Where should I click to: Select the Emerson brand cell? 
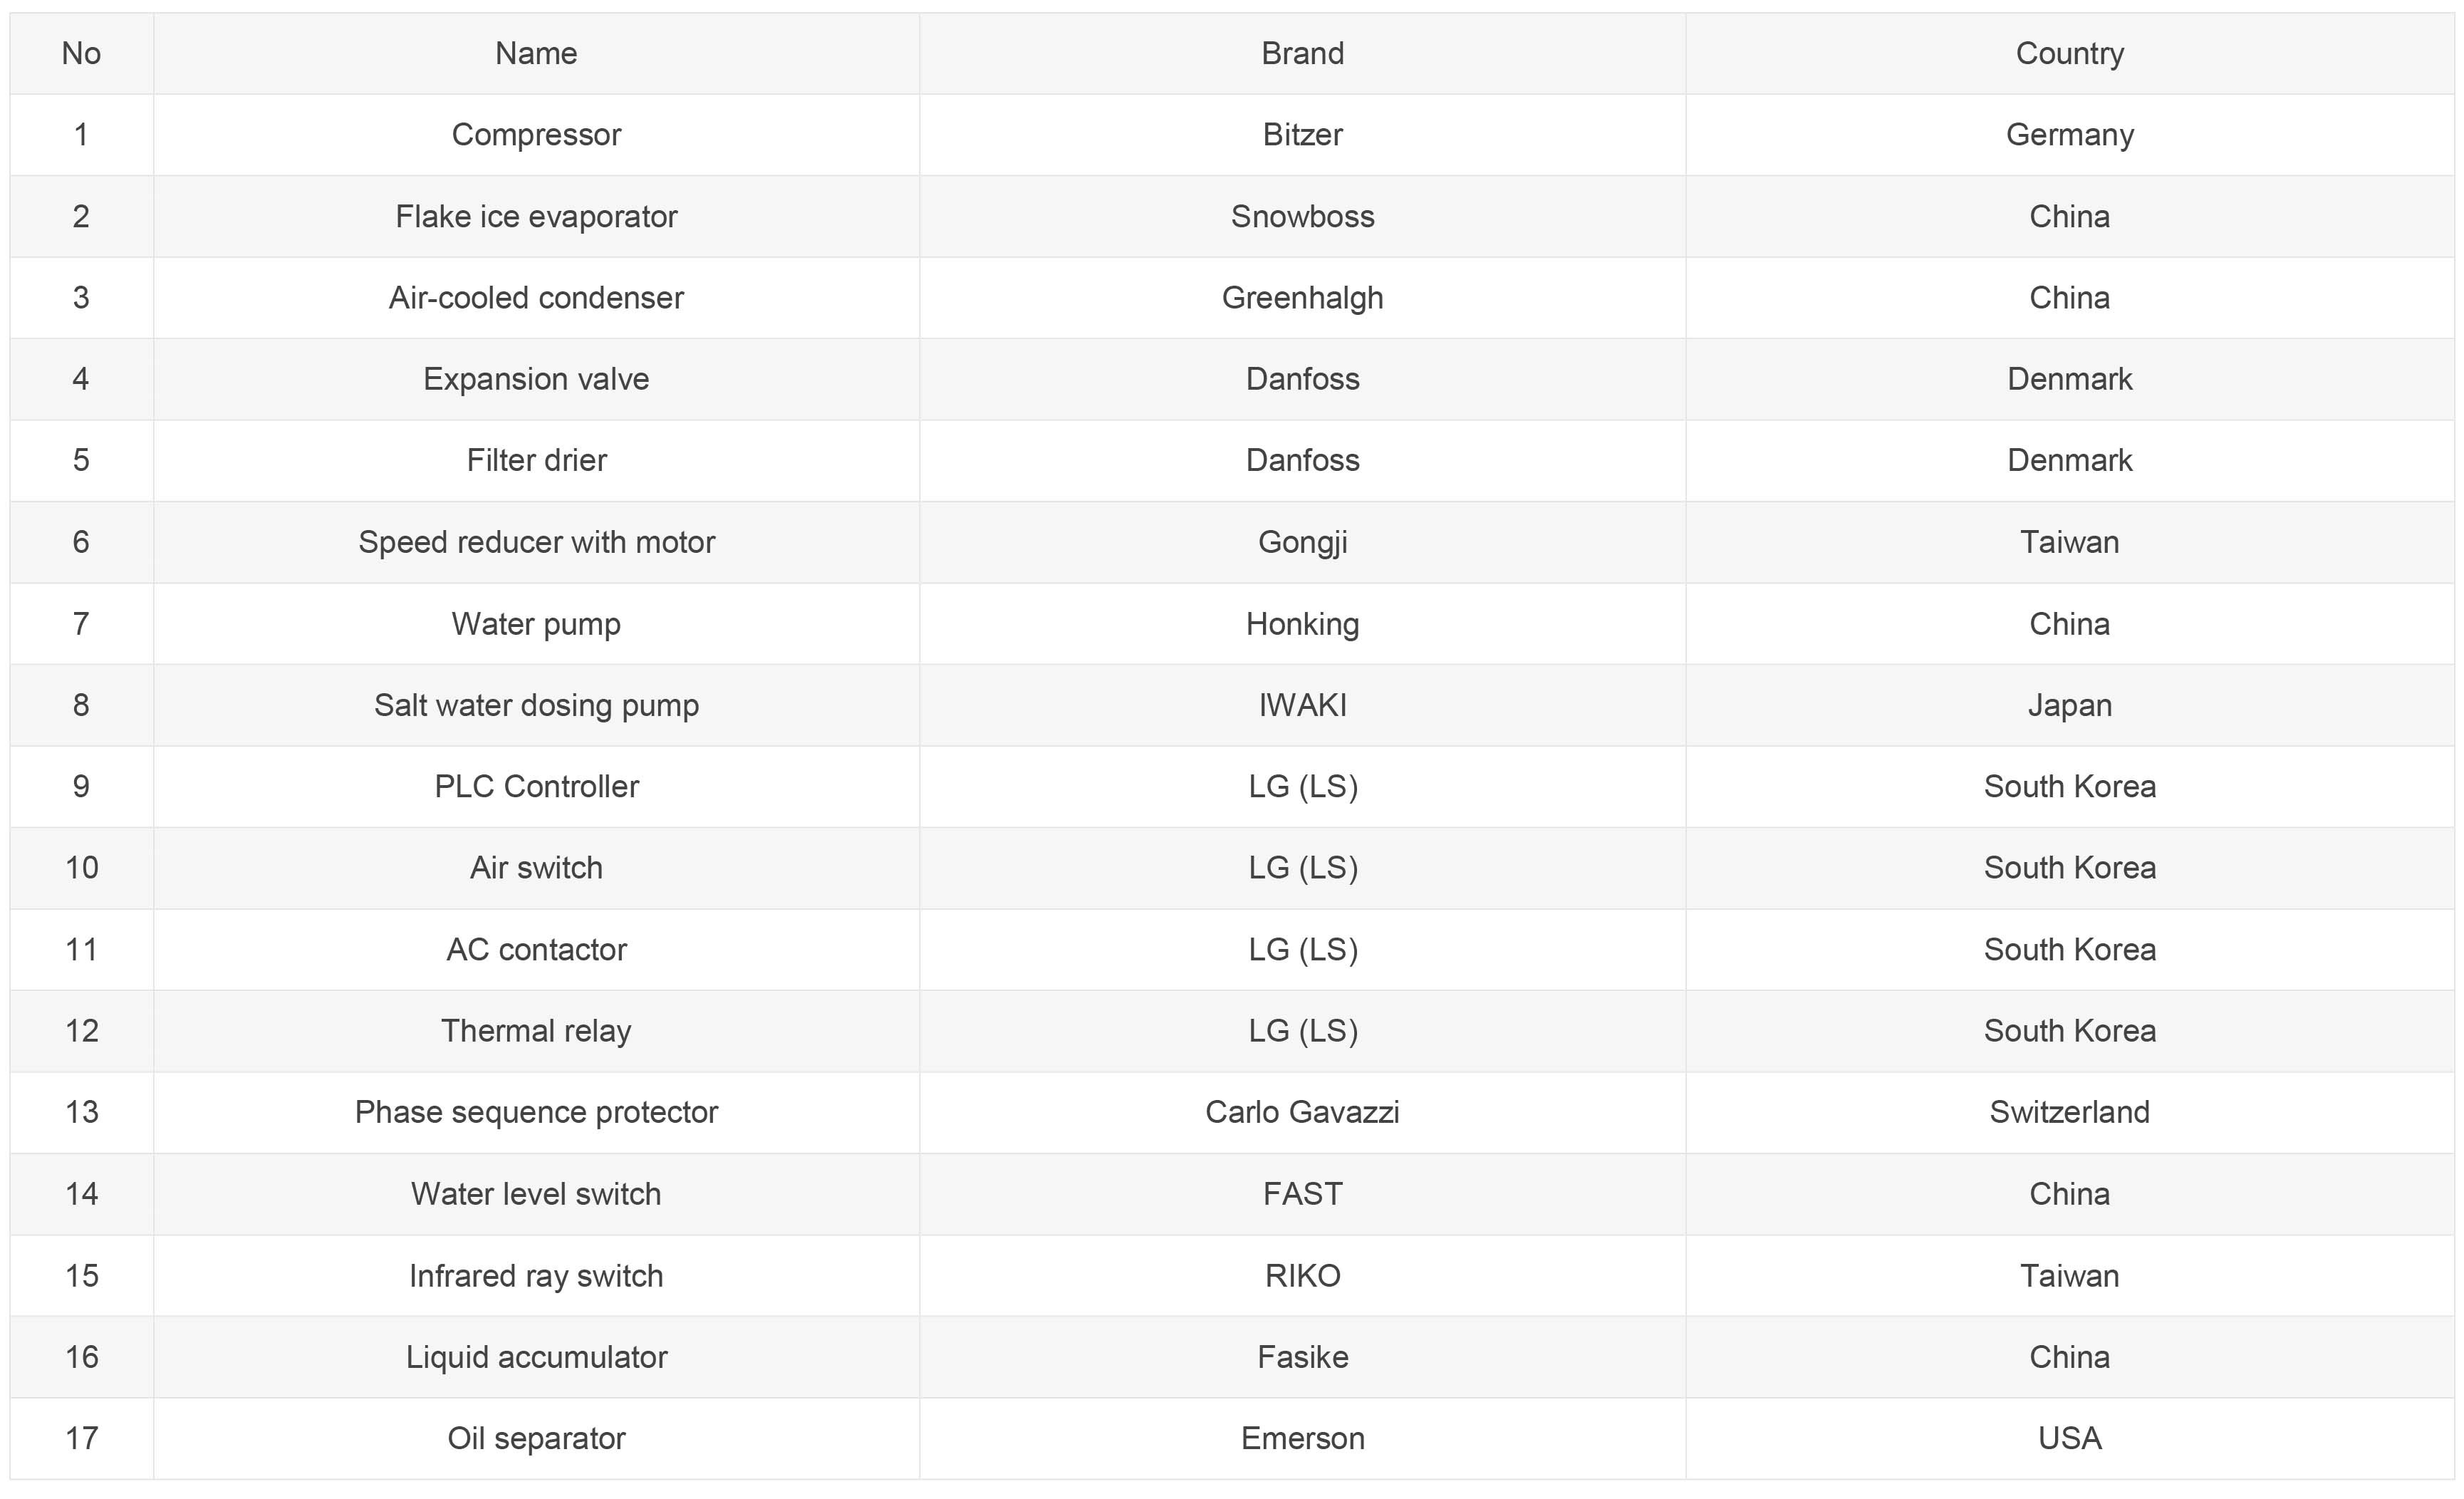click(x=1302, y=1439)
